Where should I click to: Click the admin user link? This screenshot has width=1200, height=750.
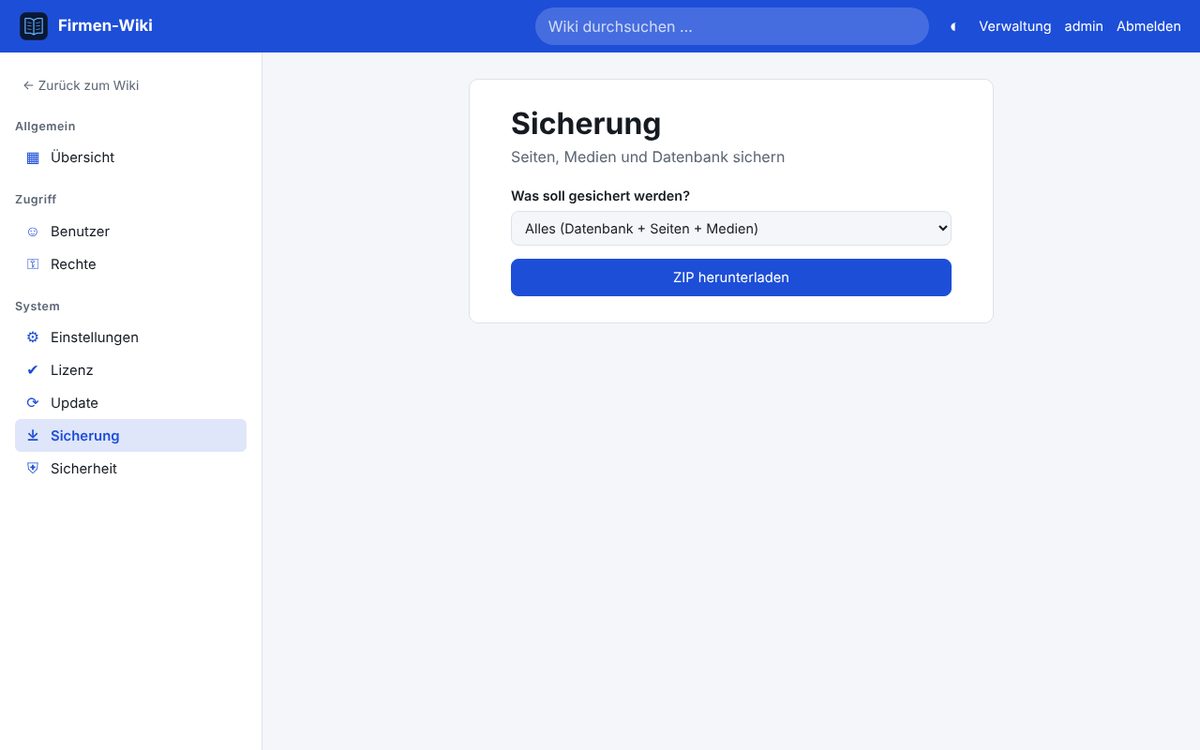coord(1084,27)
